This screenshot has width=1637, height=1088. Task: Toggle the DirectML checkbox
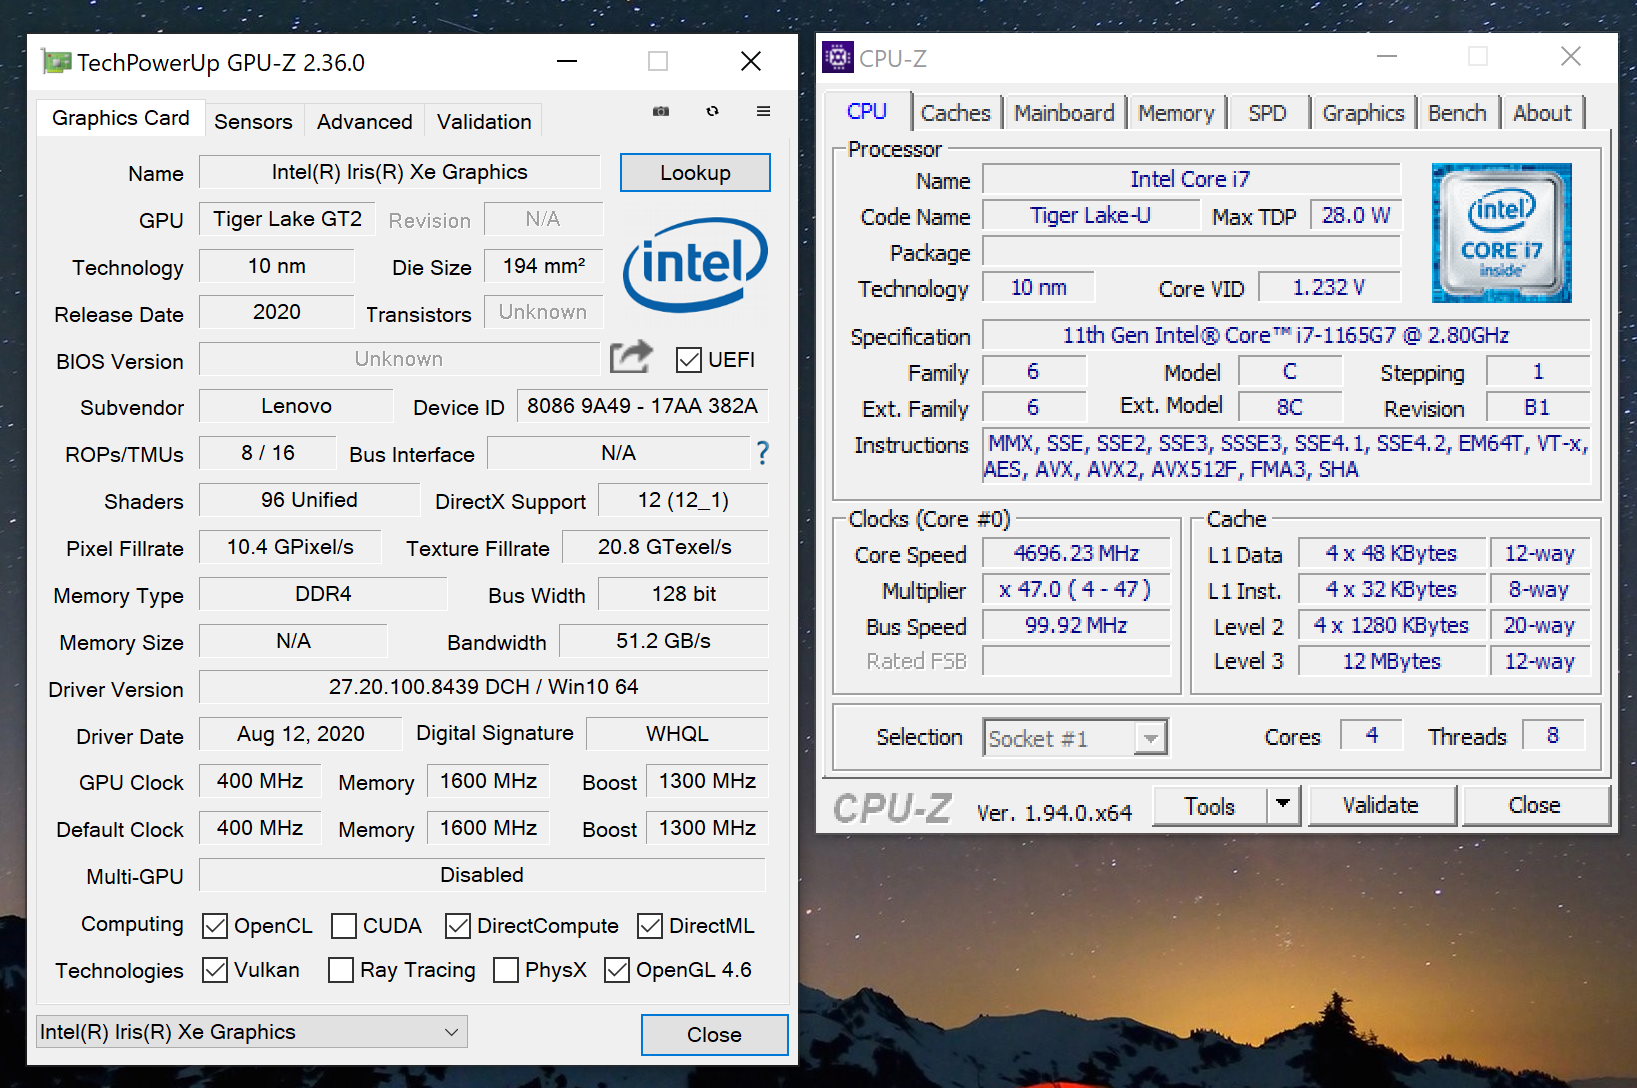tap(650, 926)
